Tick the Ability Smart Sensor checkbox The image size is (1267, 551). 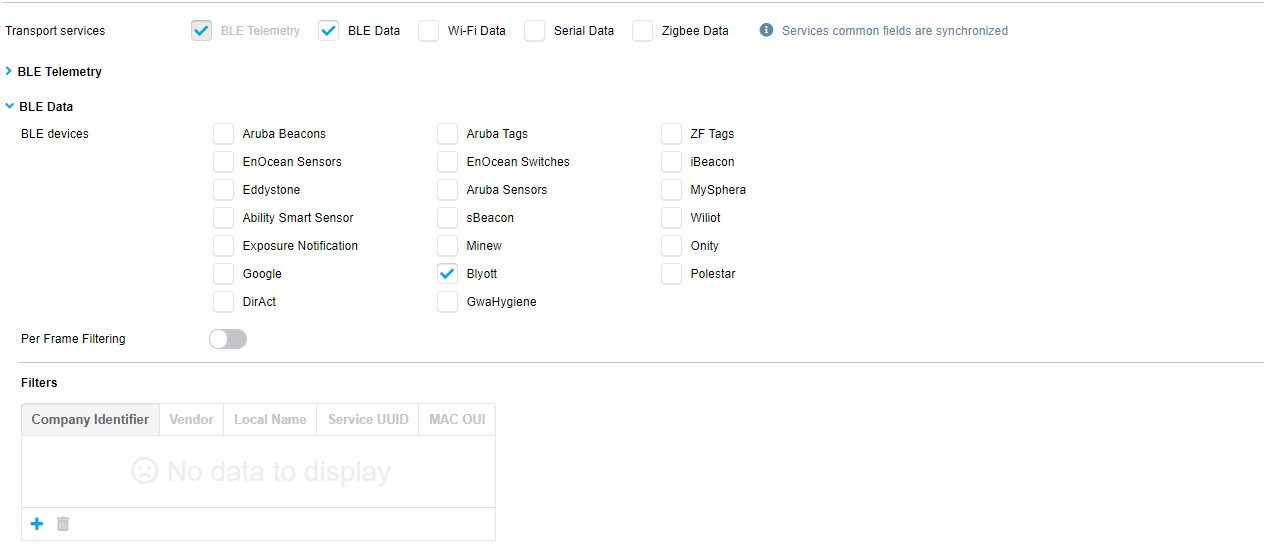(224, 218)
